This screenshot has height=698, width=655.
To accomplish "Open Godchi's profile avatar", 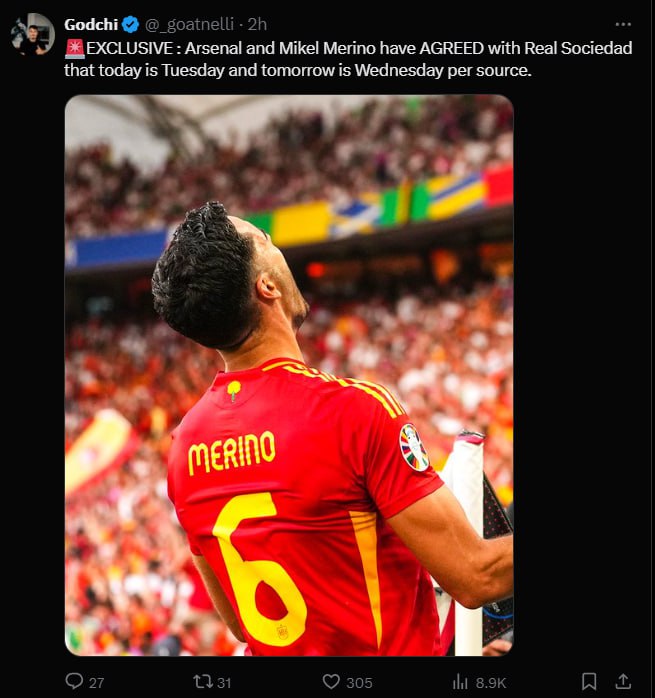I will 33,34.
